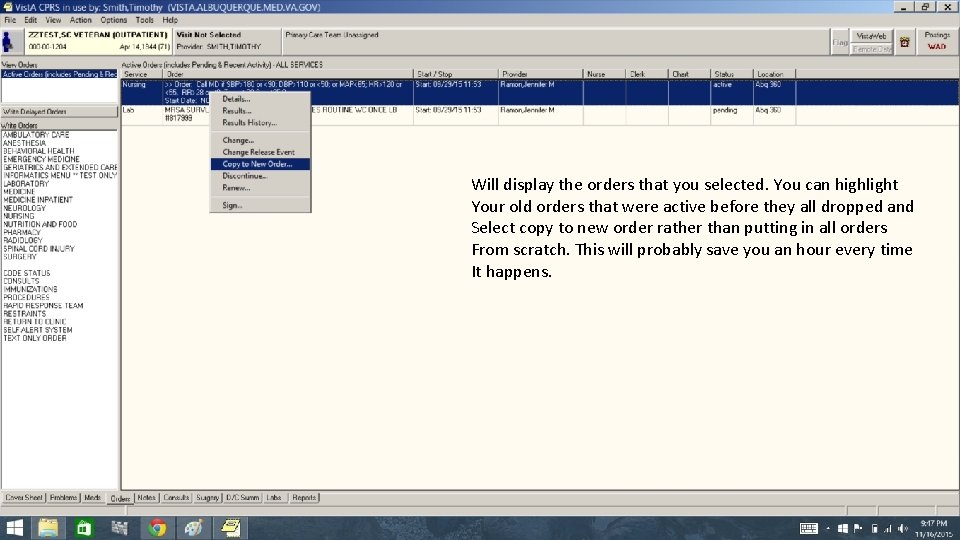Open the Tools menu
Screen dimensions: 960x540
coord(144,20)
